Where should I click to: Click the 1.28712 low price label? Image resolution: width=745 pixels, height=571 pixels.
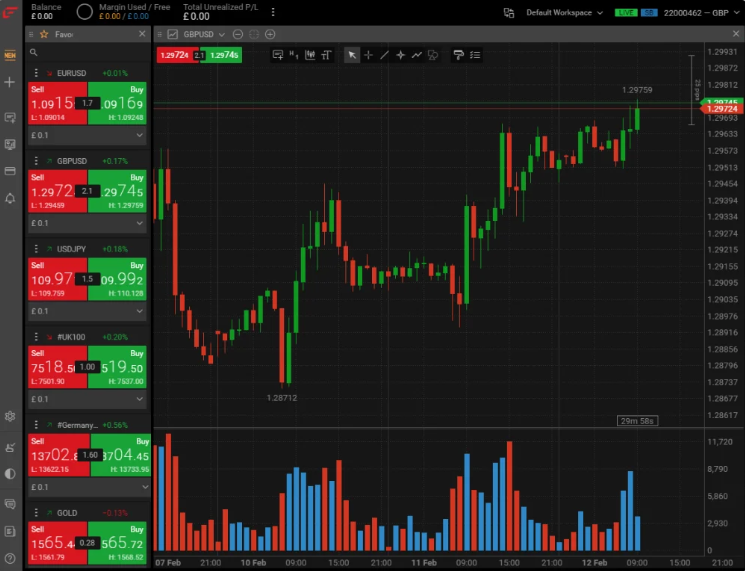tap(282, 398)
